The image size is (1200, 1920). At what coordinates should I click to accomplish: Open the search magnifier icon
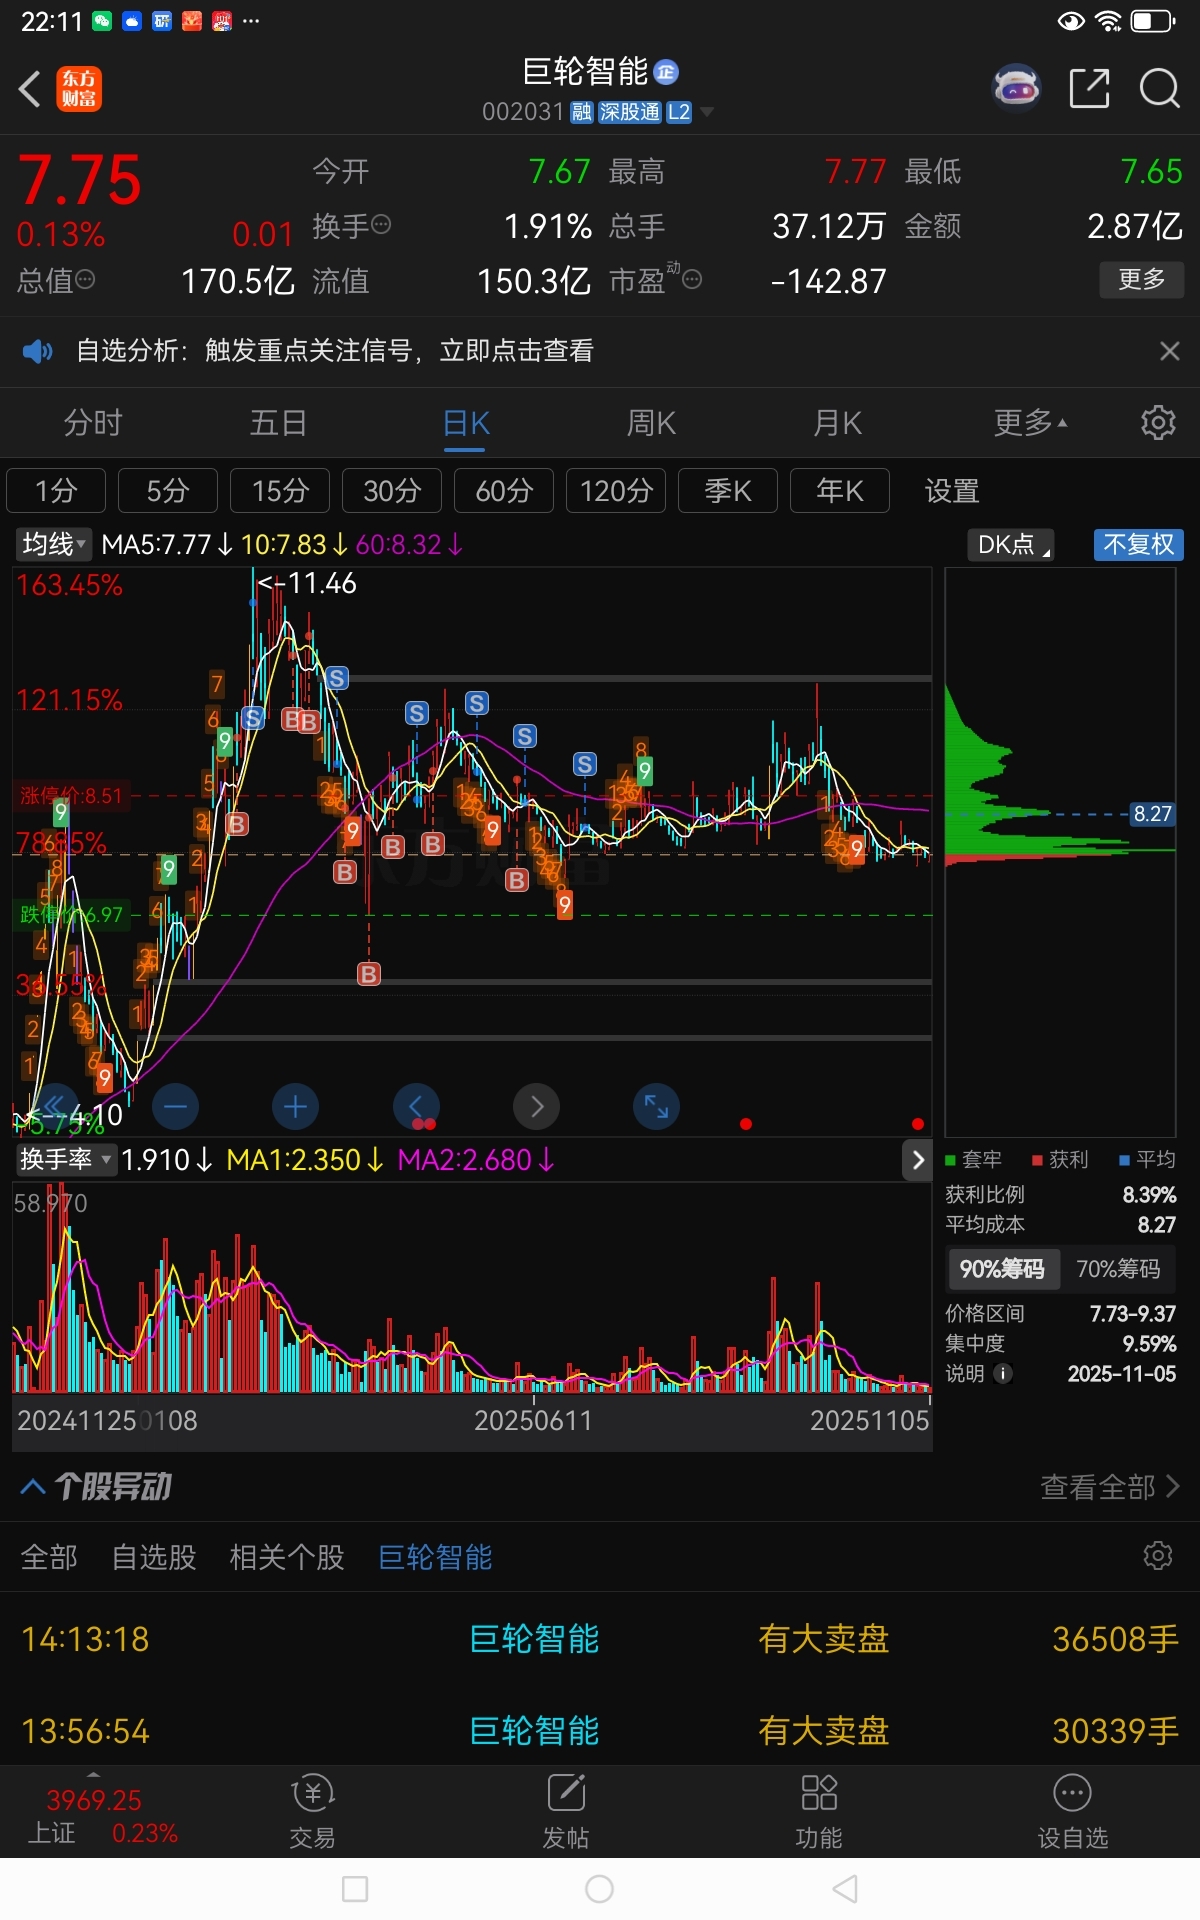click(x=1159, y=88)
